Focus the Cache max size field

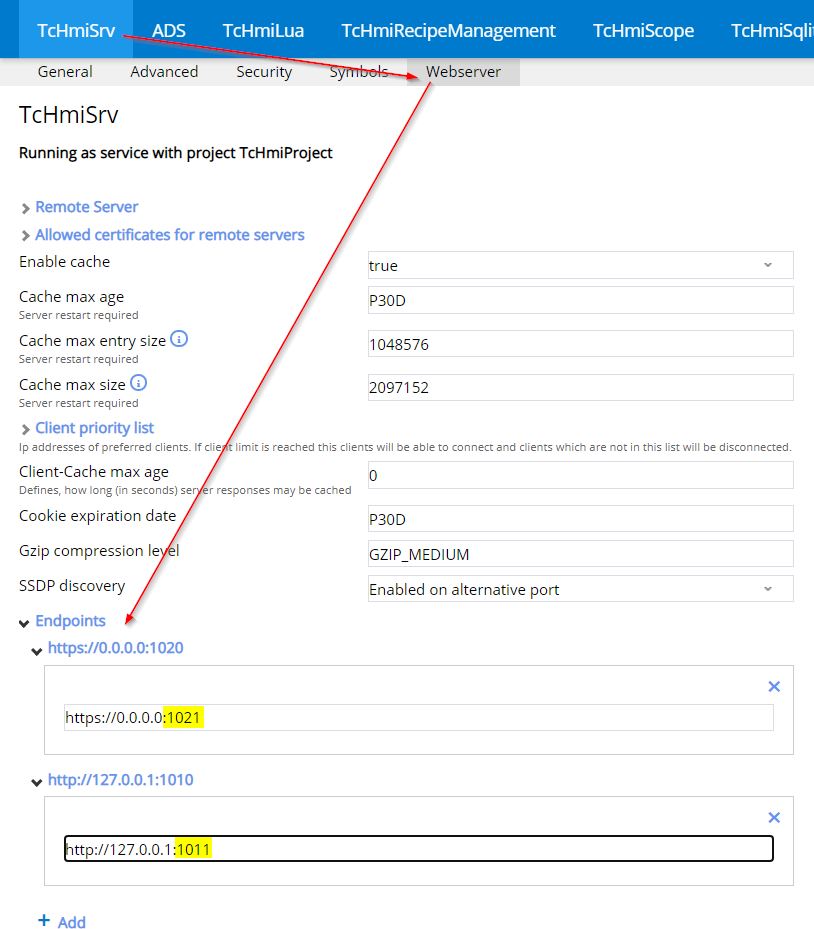click(581, 387)
